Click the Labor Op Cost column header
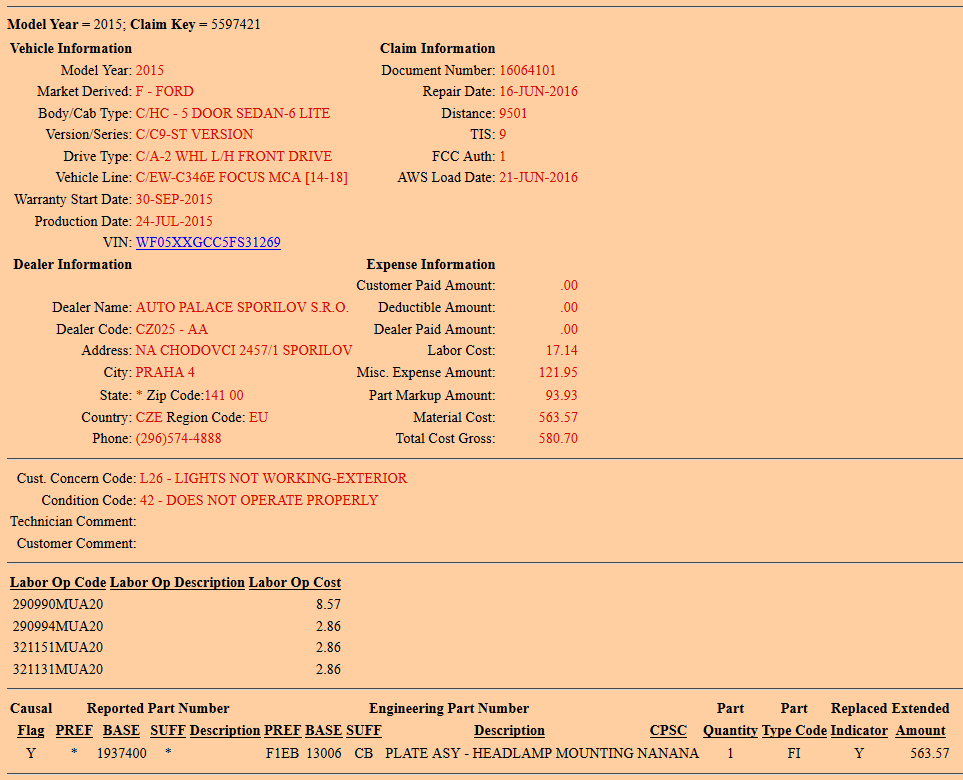Image resolution: width=963 pixels, height=780 pixels. [x=294, y=582]
